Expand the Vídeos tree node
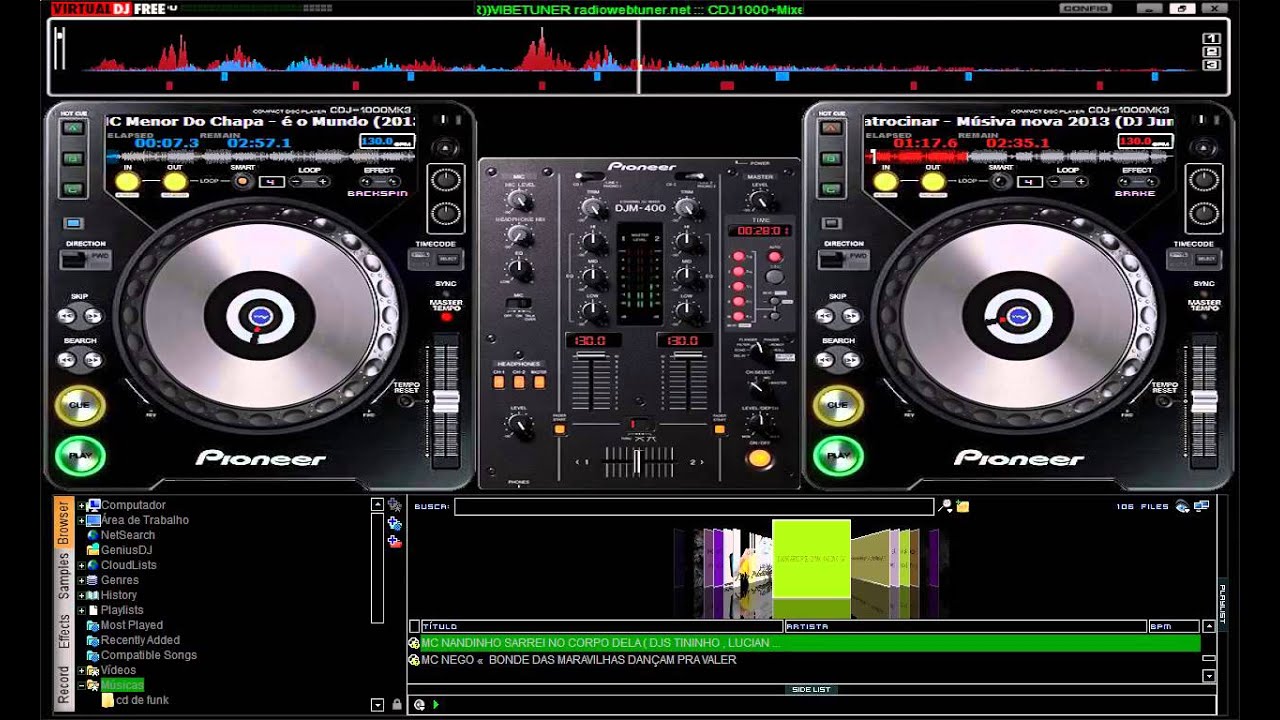 (82, 670)
